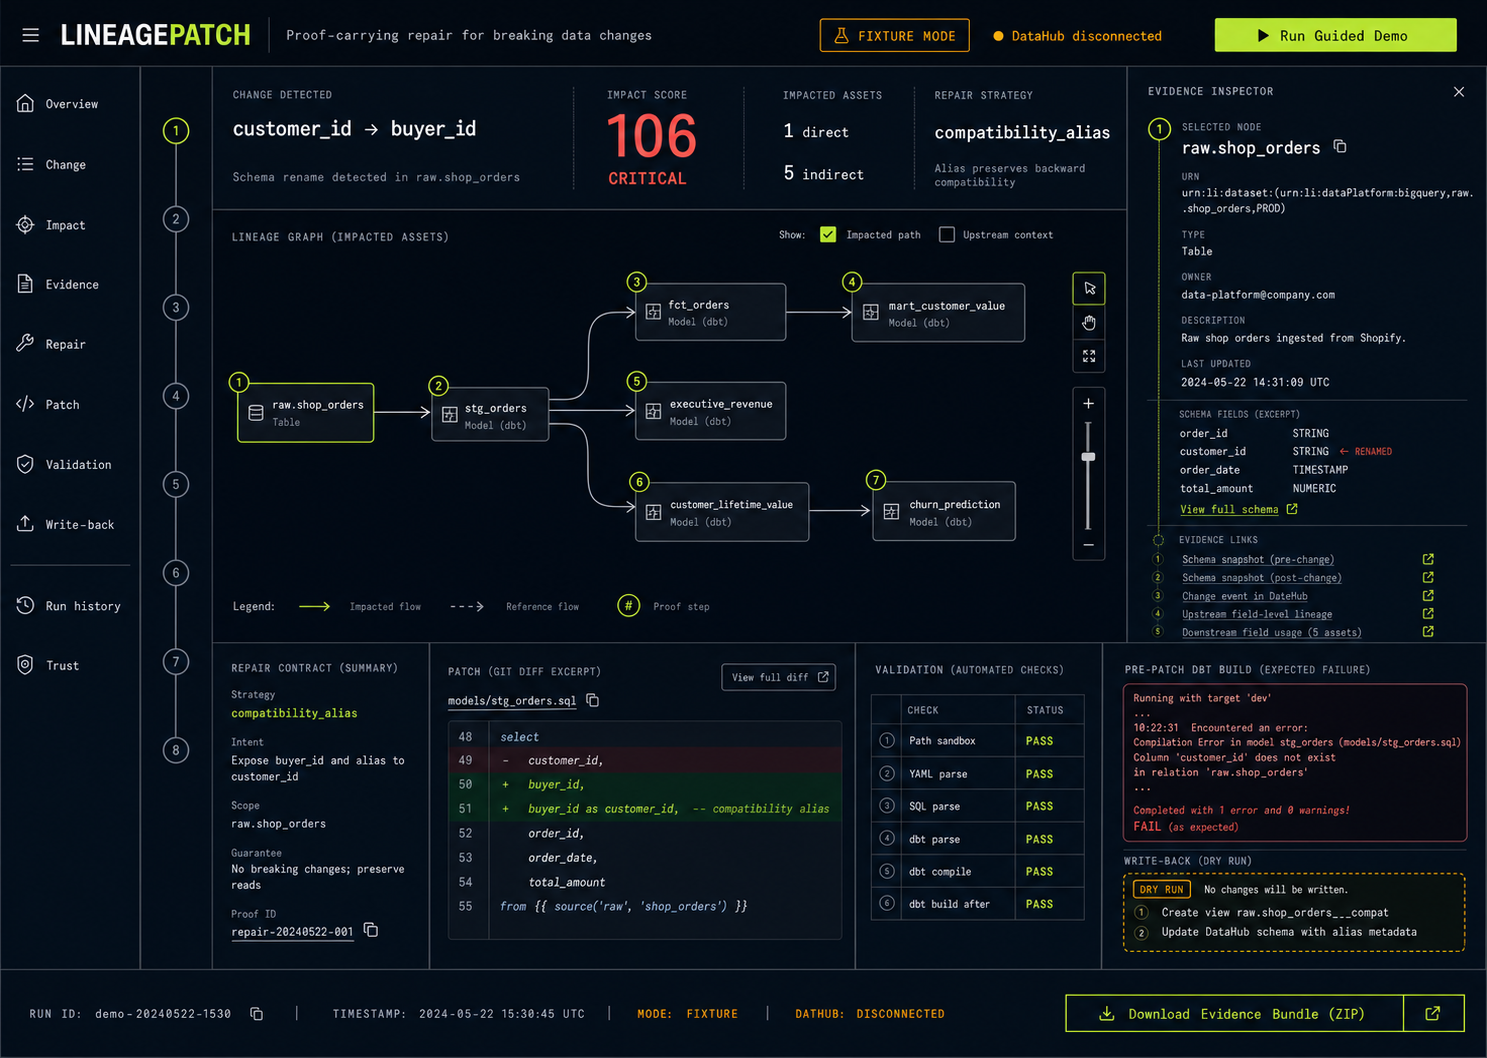Enable the Upstream context checkbox
The height and width of the screenshot is (1058, 1487).
(x=947, y=234)
